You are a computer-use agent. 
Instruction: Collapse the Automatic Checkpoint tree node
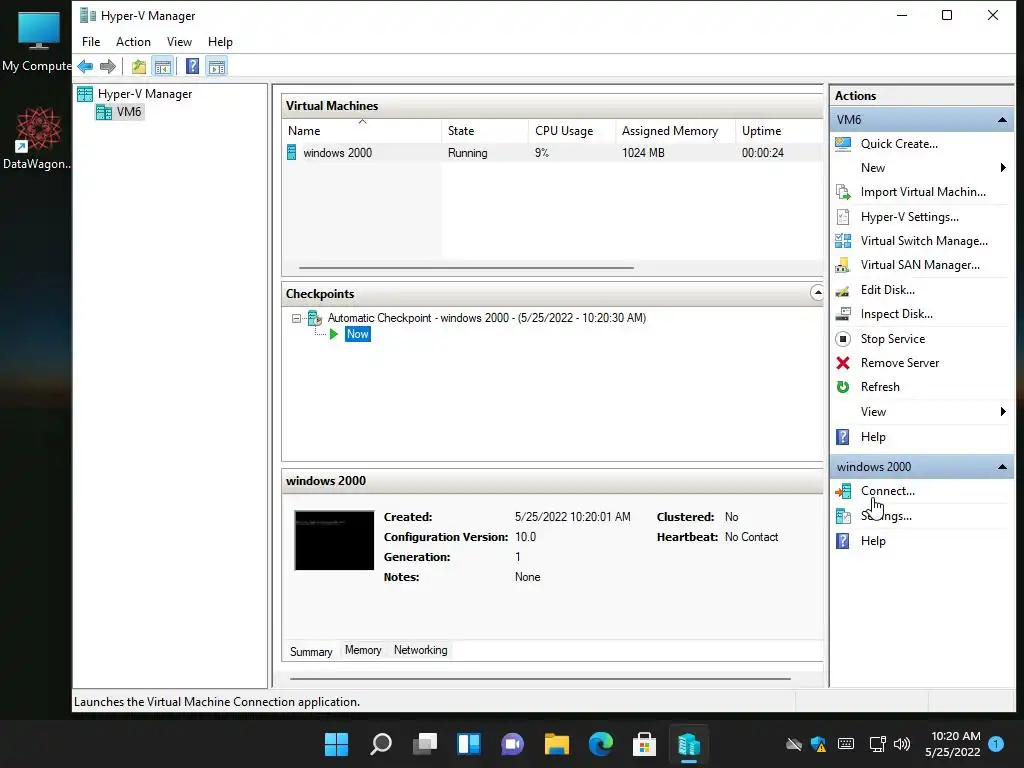pos(296,319)
